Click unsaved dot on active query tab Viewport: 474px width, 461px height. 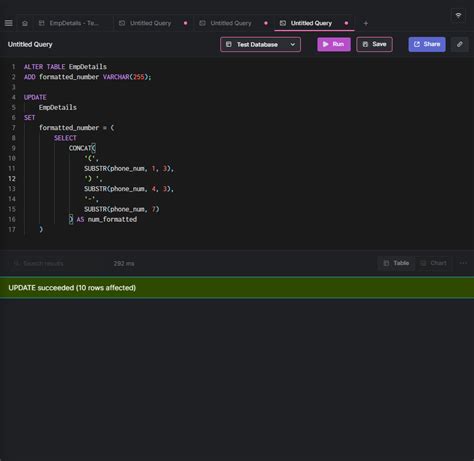pos(346,23)
